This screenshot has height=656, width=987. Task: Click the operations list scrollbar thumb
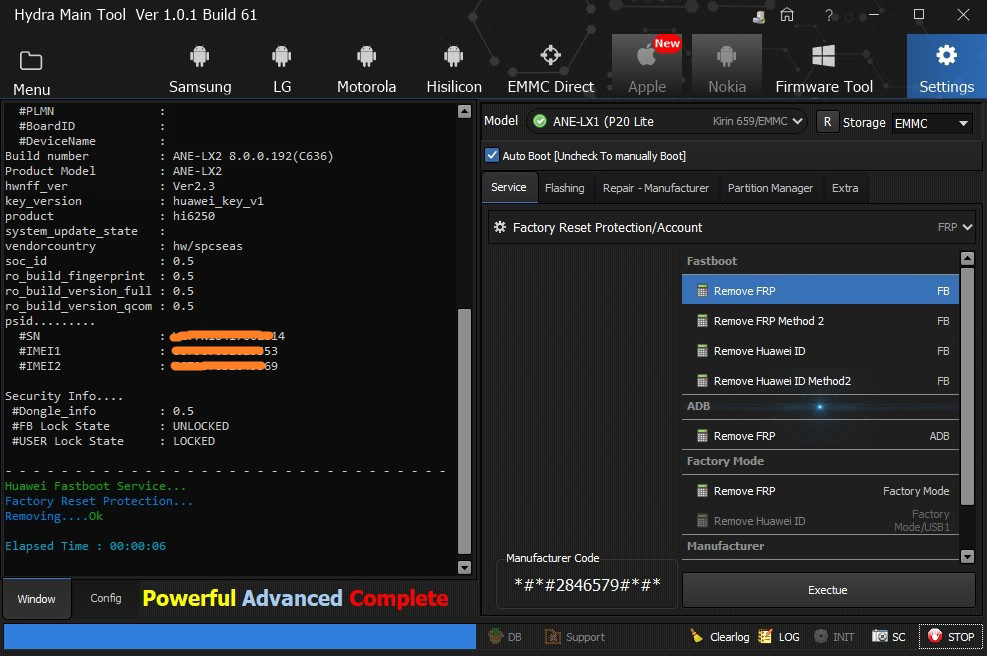(x=967, y=386)
